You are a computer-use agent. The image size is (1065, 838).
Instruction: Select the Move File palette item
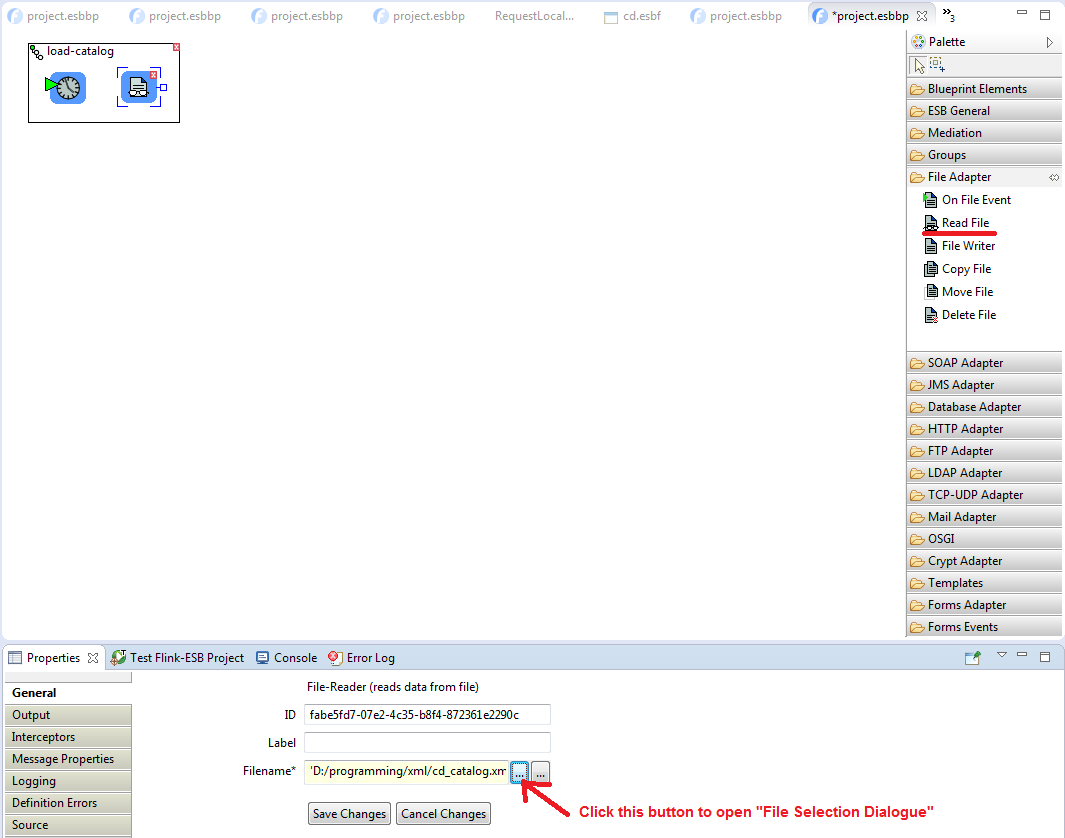click(966, 292)
